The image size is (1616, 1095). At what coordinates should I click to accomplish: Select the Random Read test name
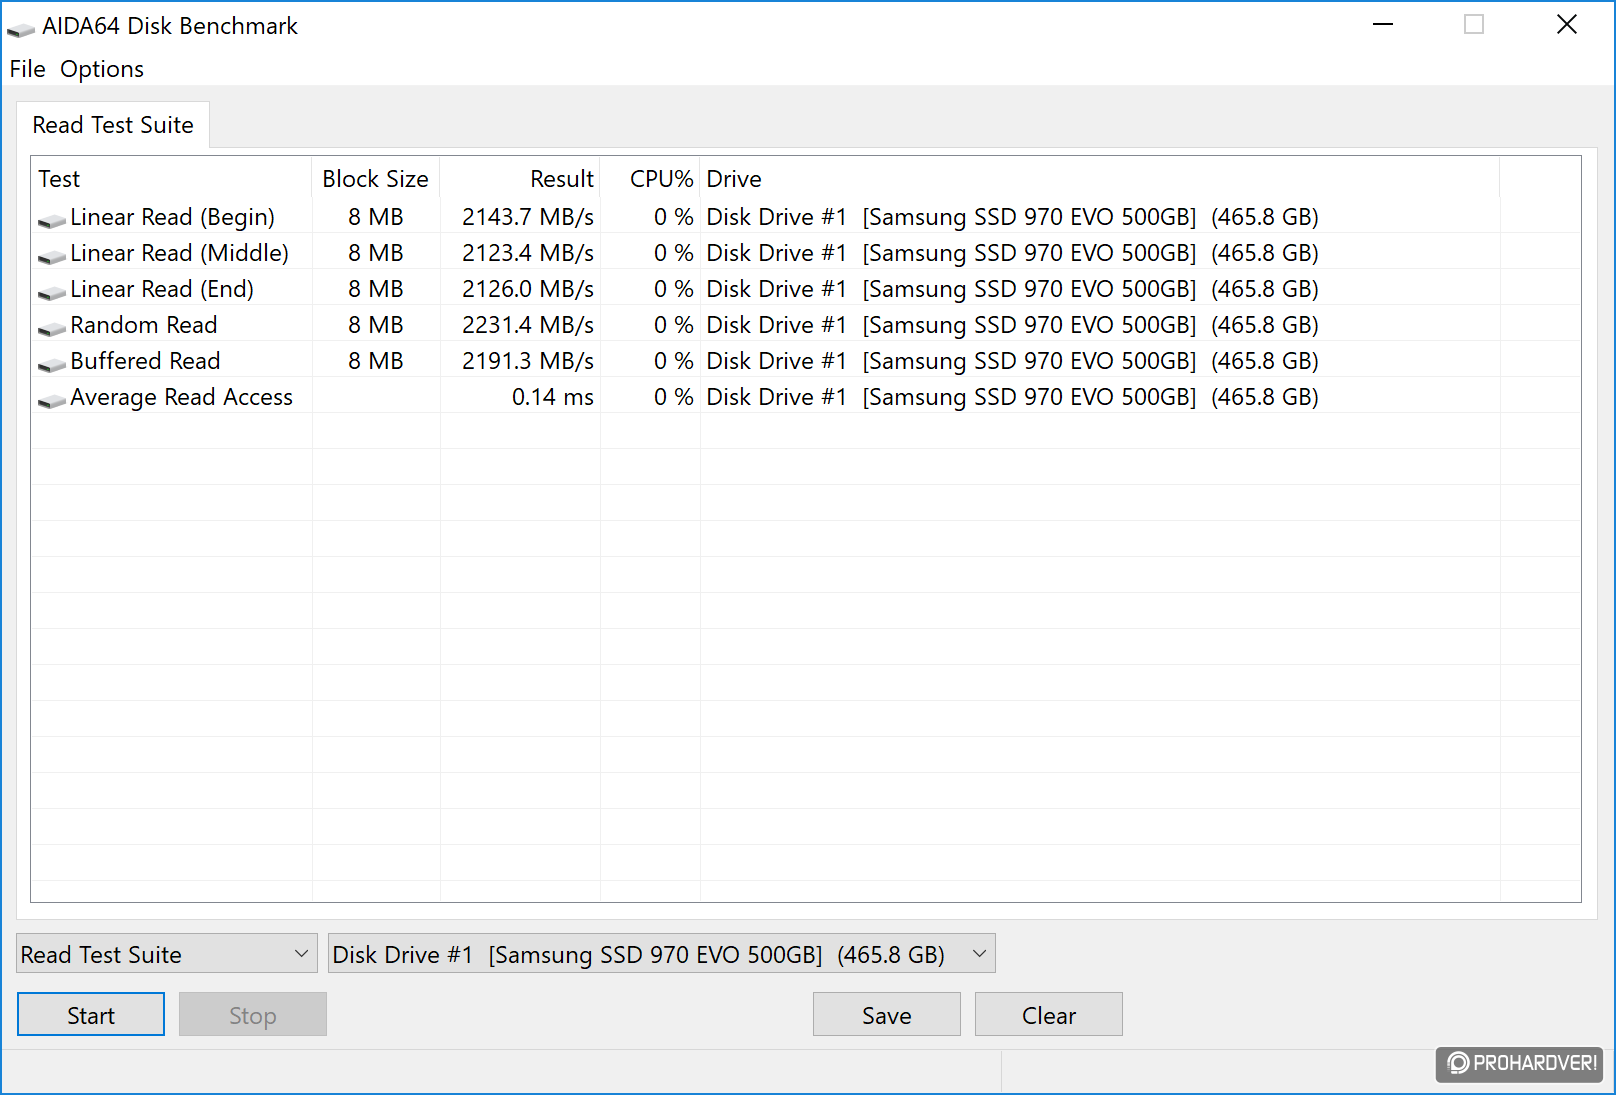(143, 325)
